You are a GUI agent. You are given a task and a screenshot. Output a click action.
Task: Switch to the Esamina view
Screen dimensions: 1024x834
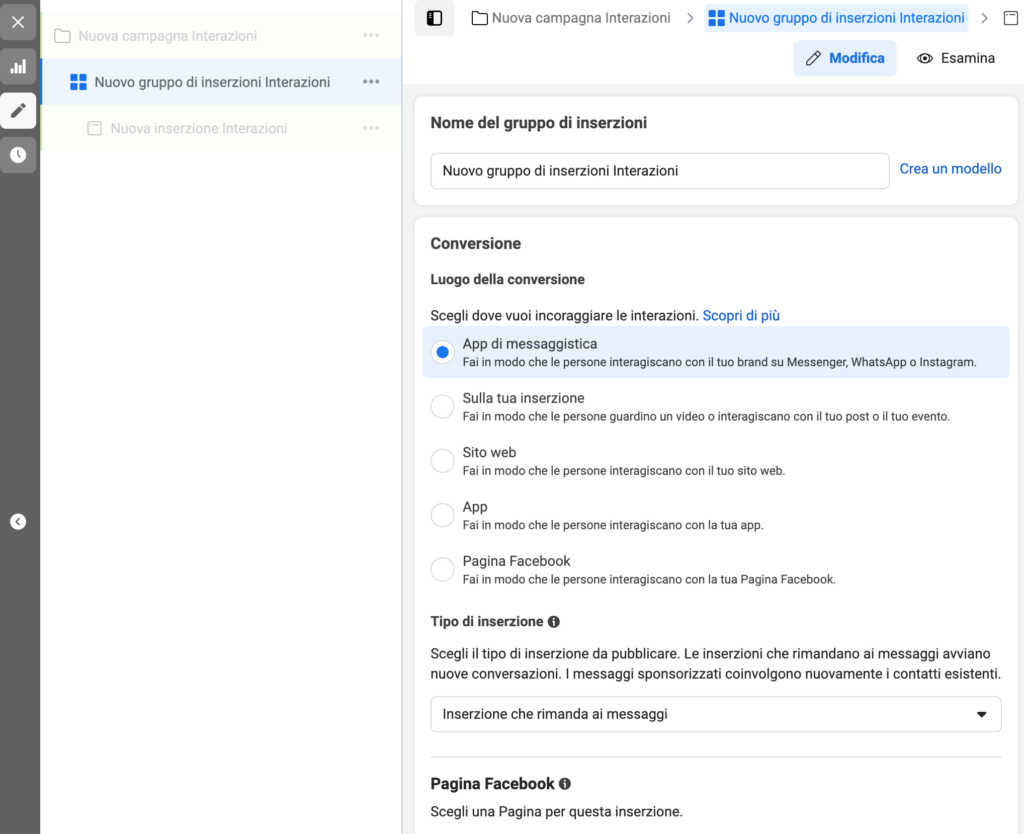pyautogui.click(x=956, y=58)
